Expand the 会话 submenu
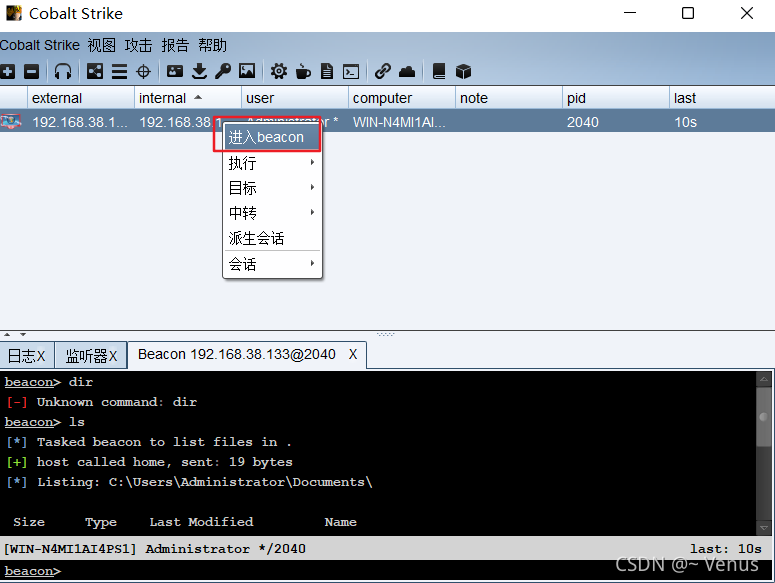Screen dimensions: 775x583 [x=272, y=264]
